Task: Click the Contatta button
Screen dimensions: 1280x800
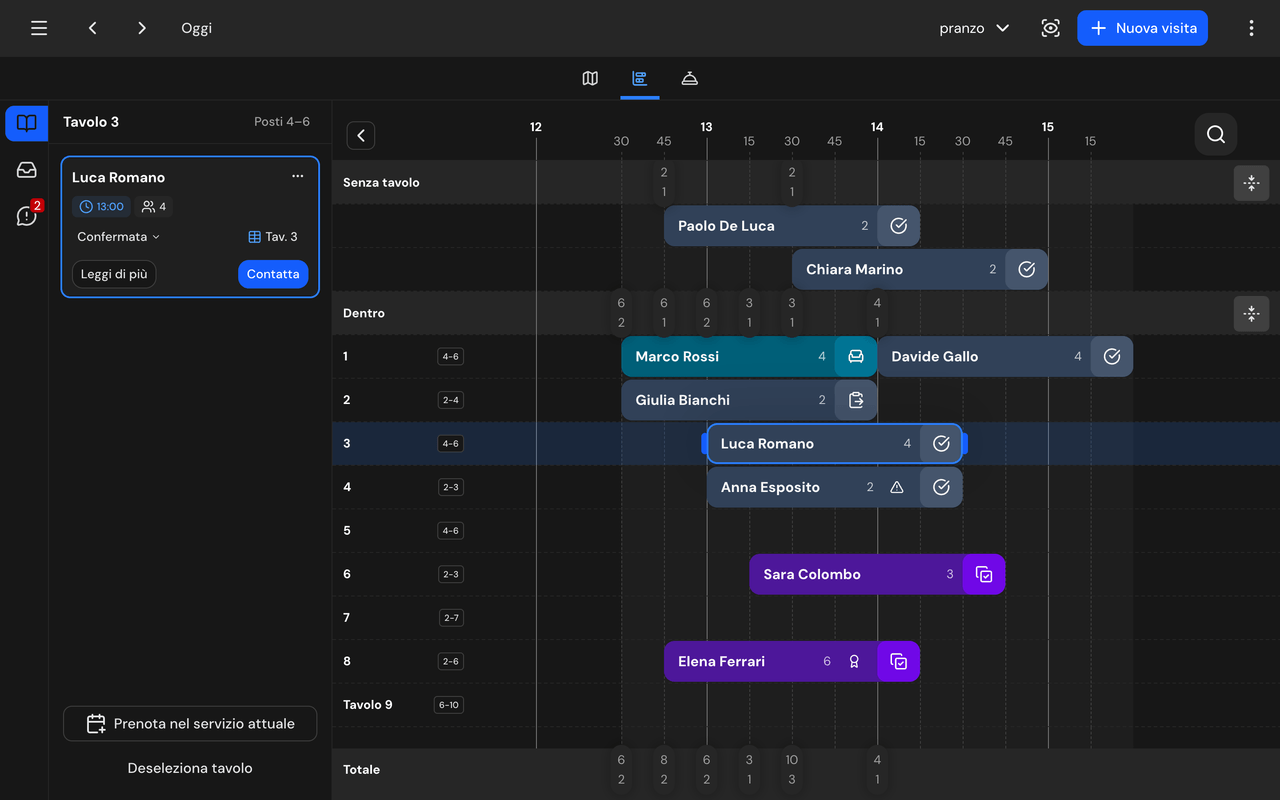Action: pyautogui.click(x=273, y=274)
